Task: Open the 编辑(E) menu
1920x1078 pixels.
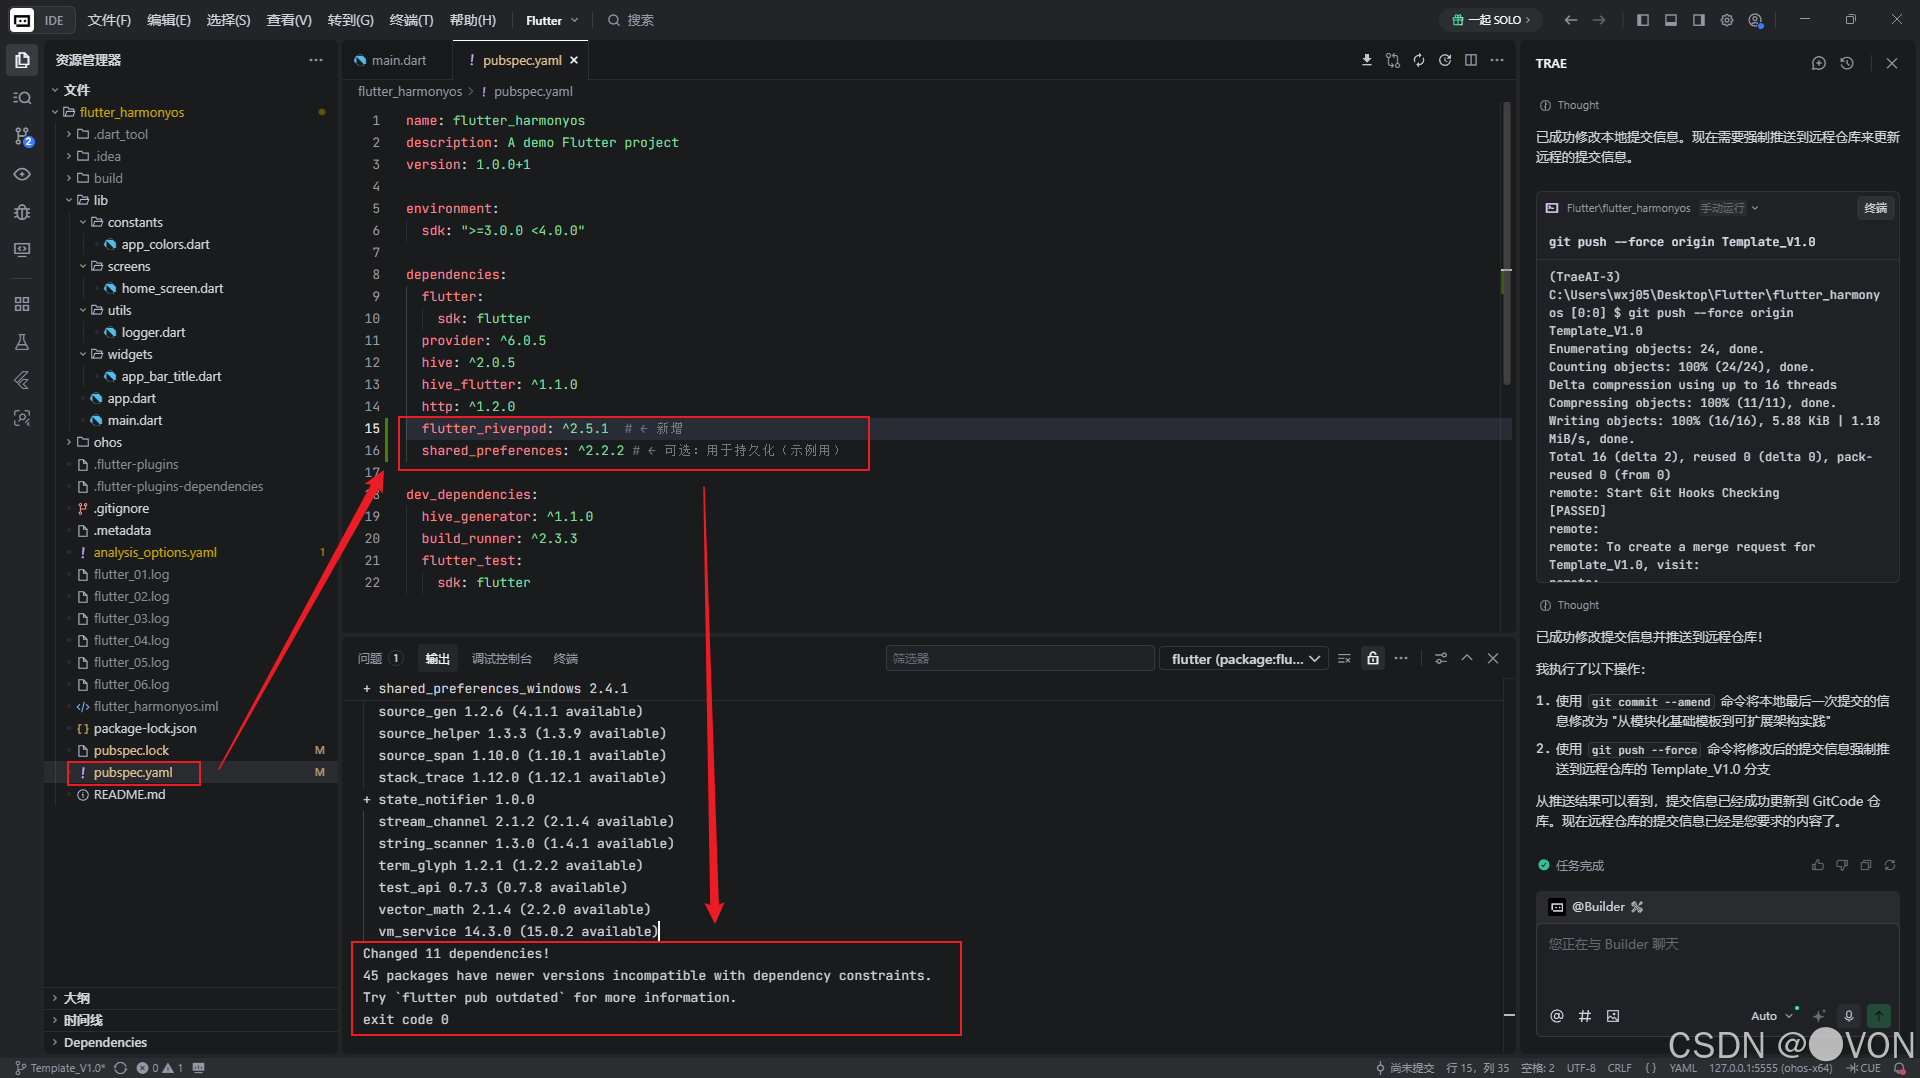Action: tap(168, 20)
